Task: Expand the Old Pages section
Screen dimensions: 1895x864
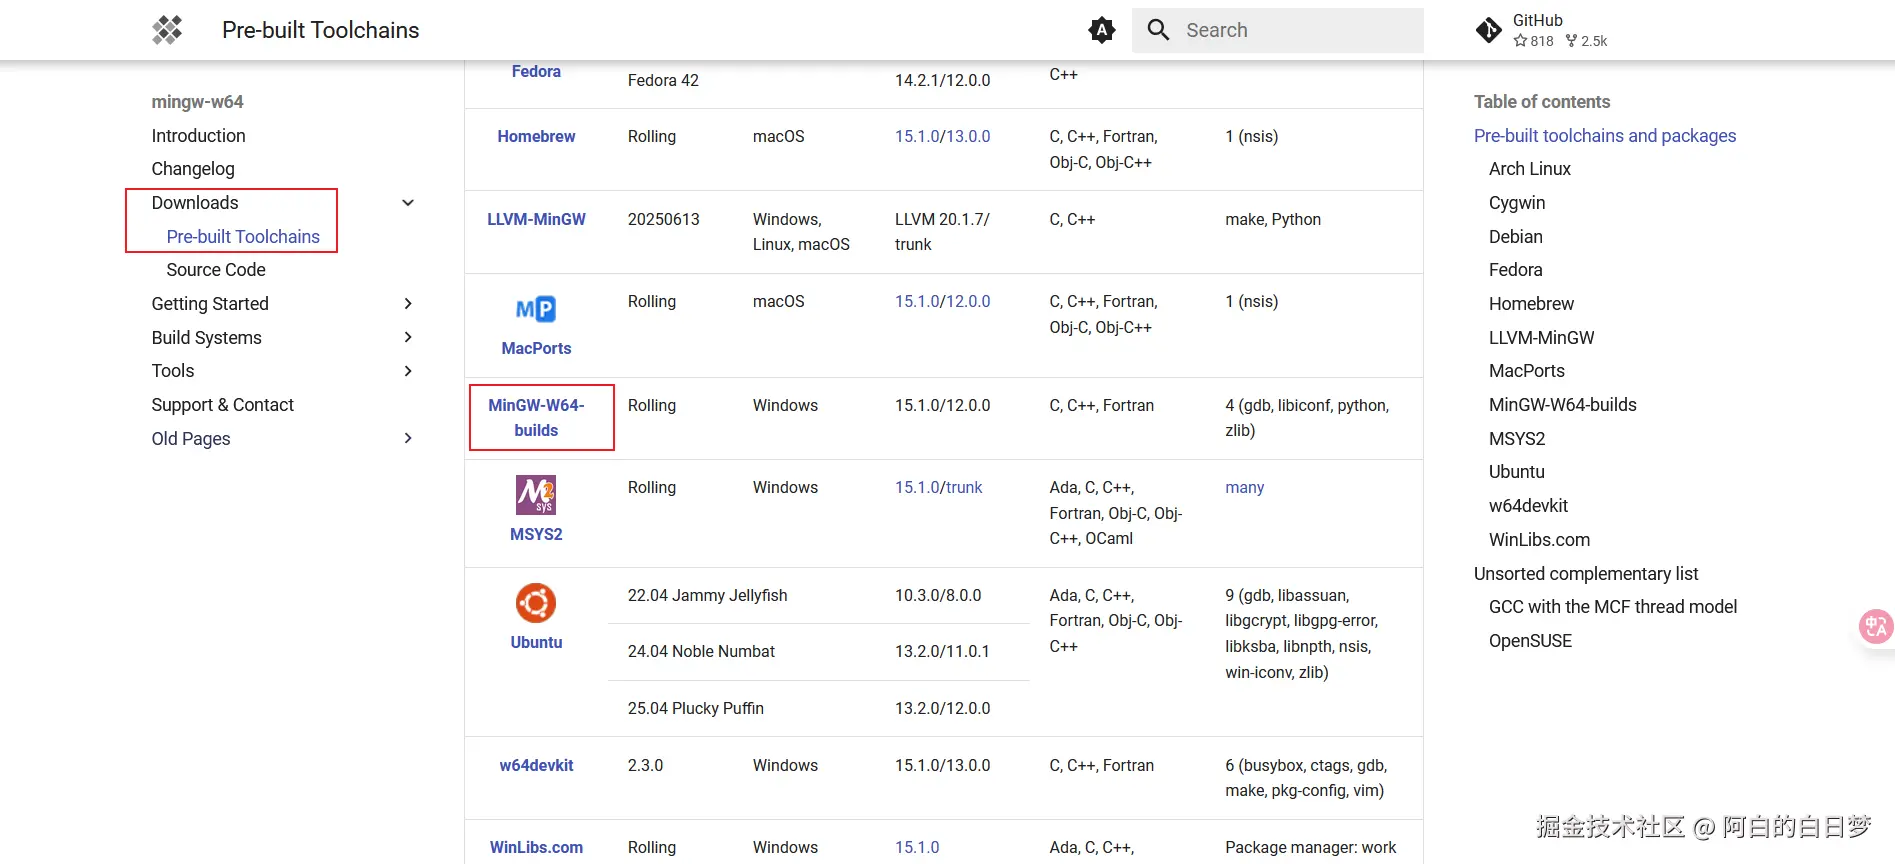Action: (x=408, y=438)
